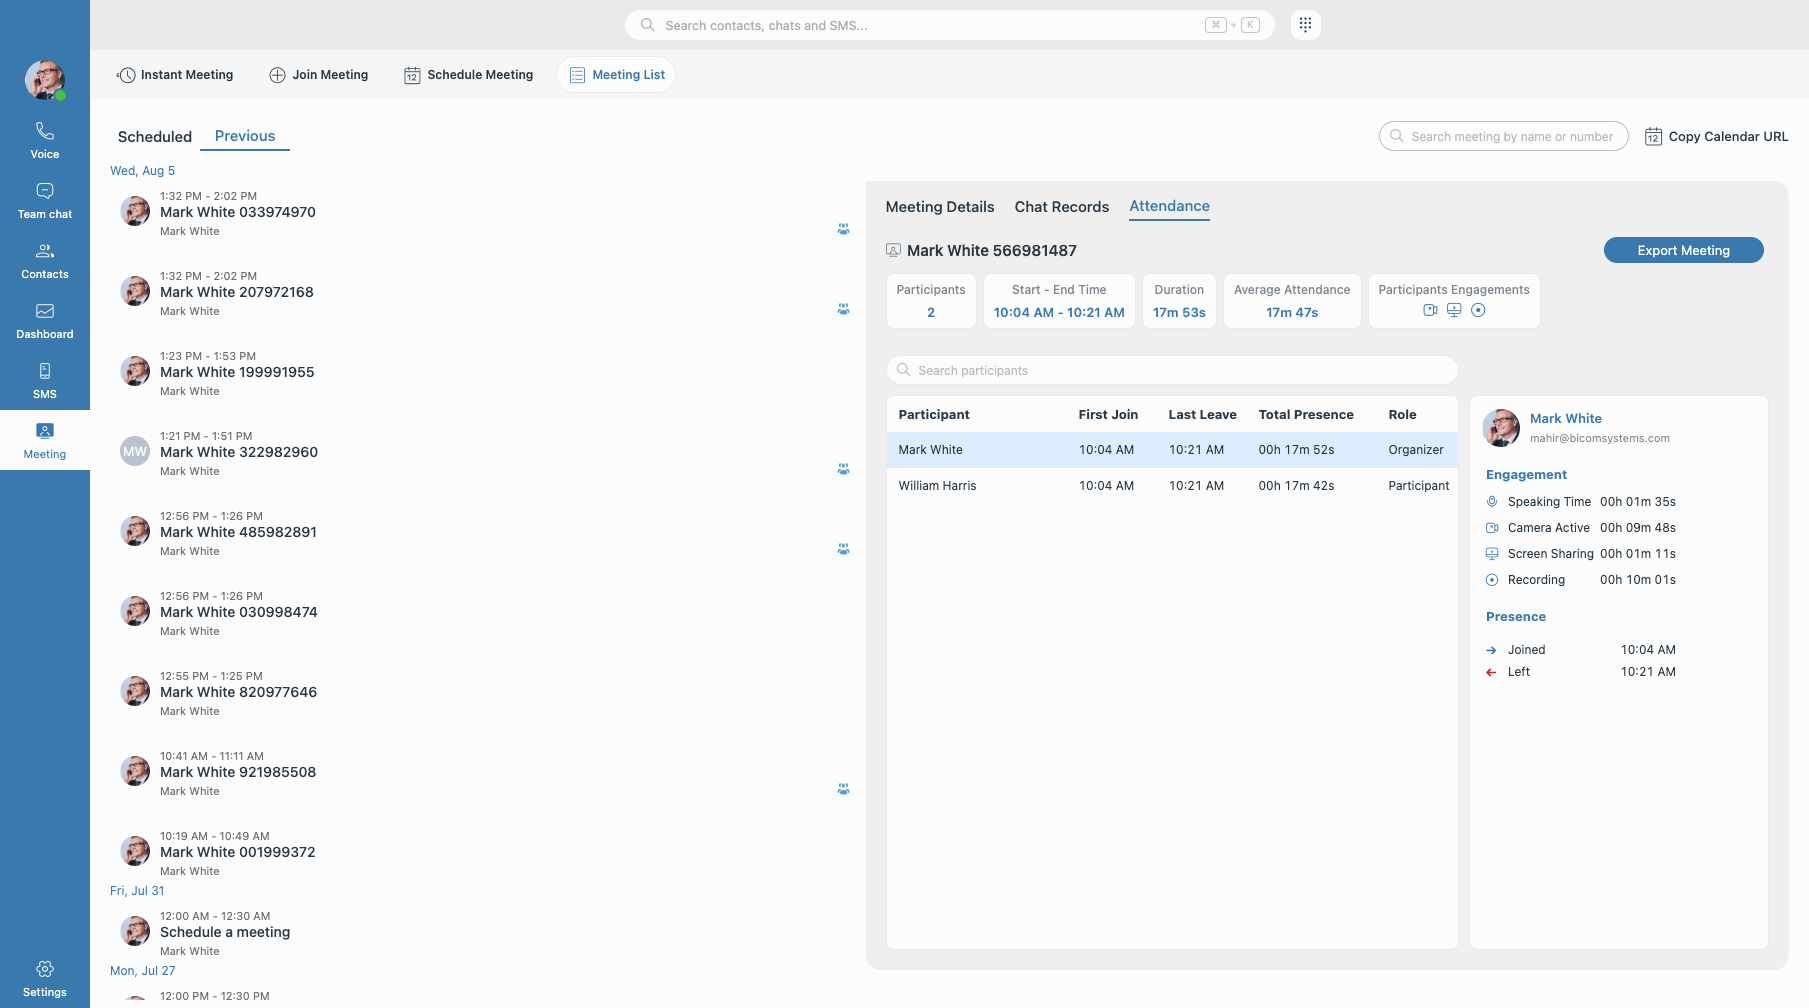Open the dial pad grid icon

(1305, 25)
